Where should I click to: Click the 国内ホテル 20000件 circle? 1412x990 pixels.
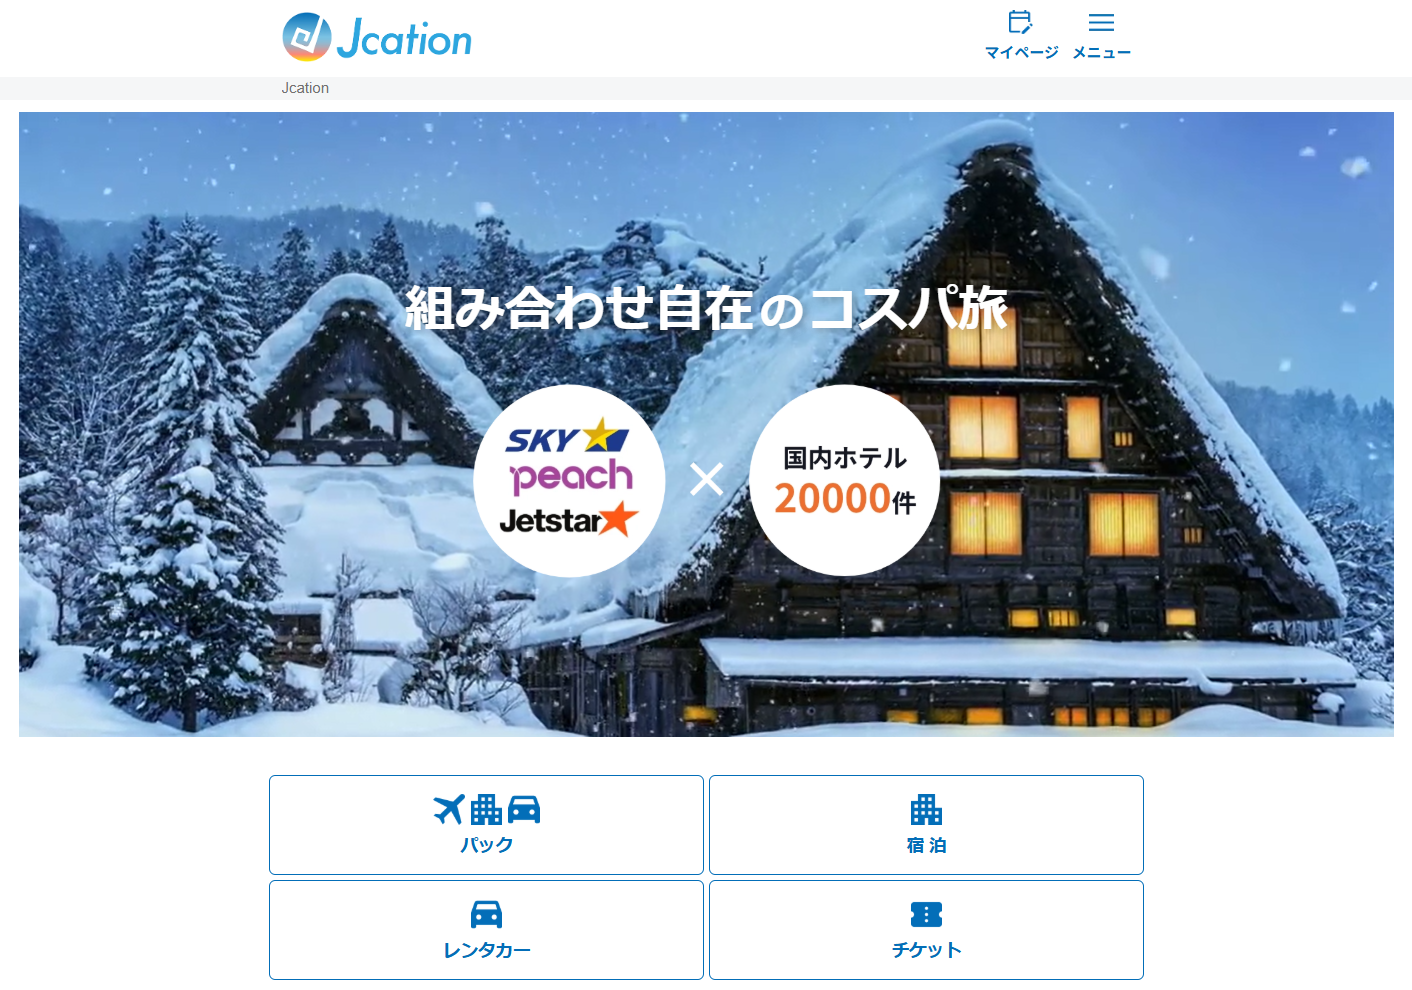point(844,480)
